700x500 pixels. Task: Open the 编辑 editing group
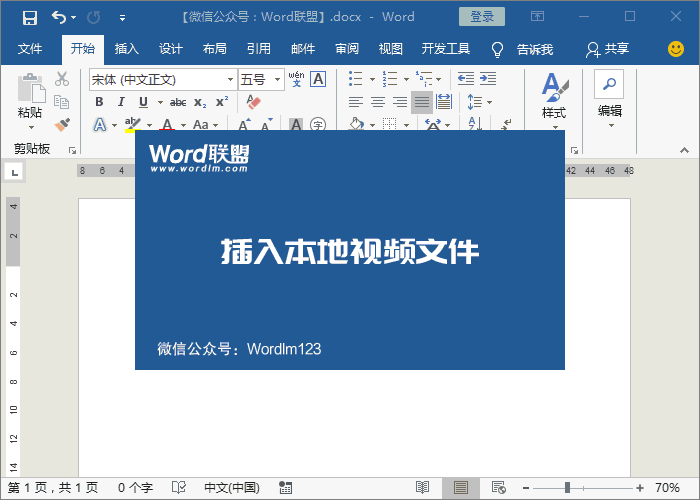click(610, 99)
